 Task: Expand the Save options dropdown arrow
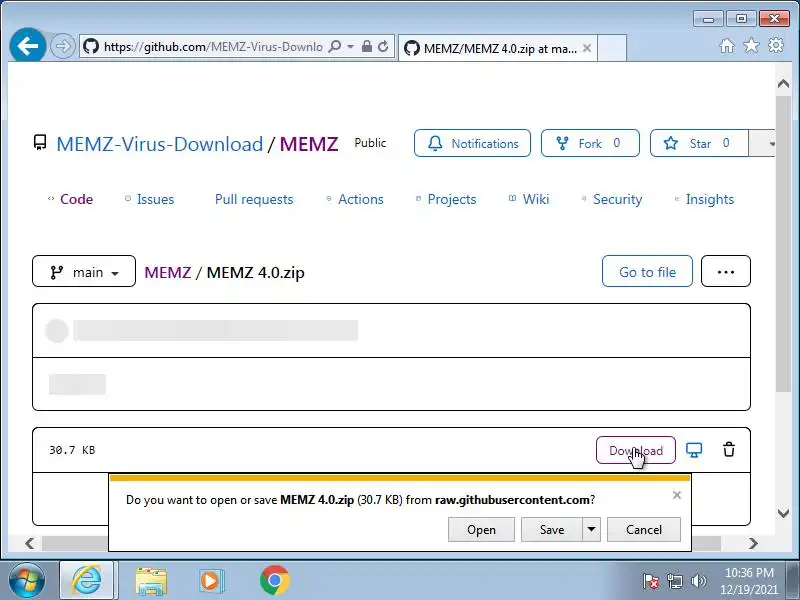[591, 530]
